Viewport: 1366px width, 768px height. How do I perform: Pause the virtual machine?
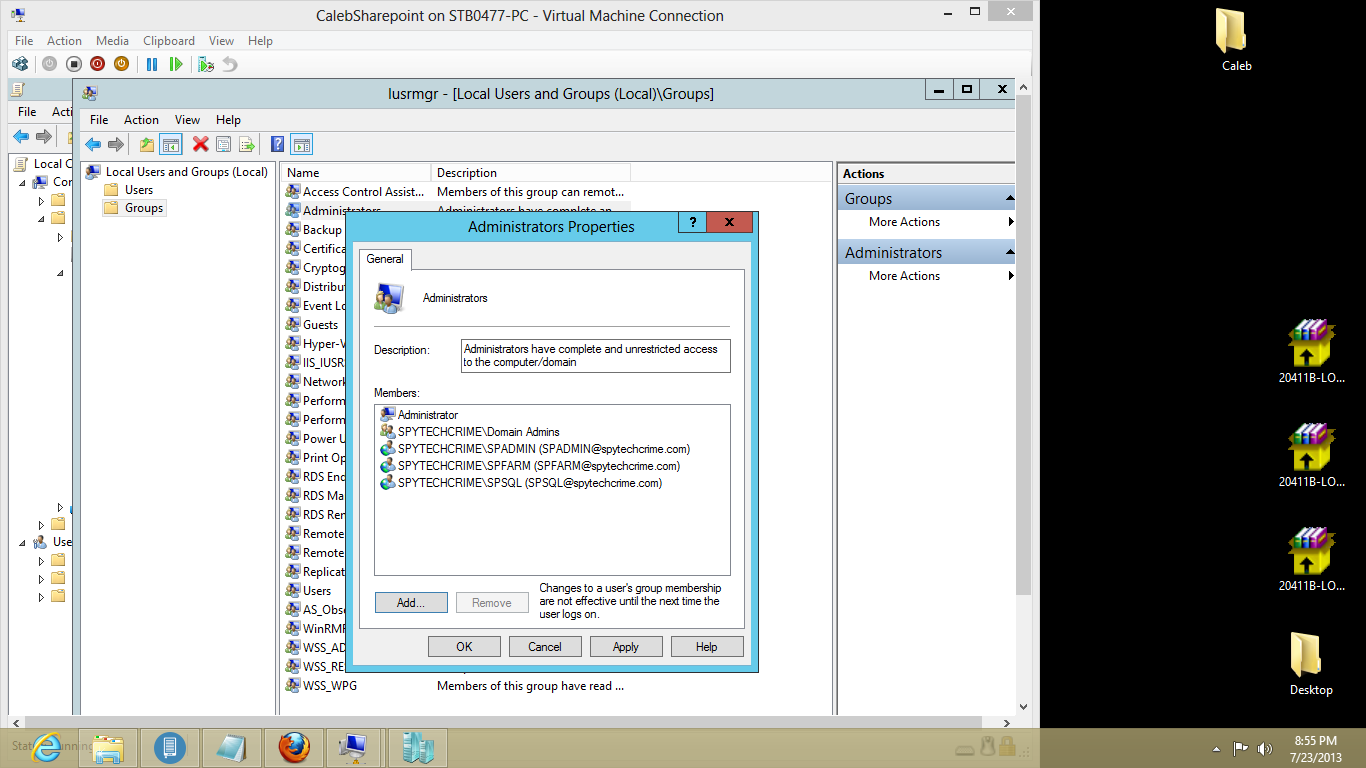(x=152, y=64)
